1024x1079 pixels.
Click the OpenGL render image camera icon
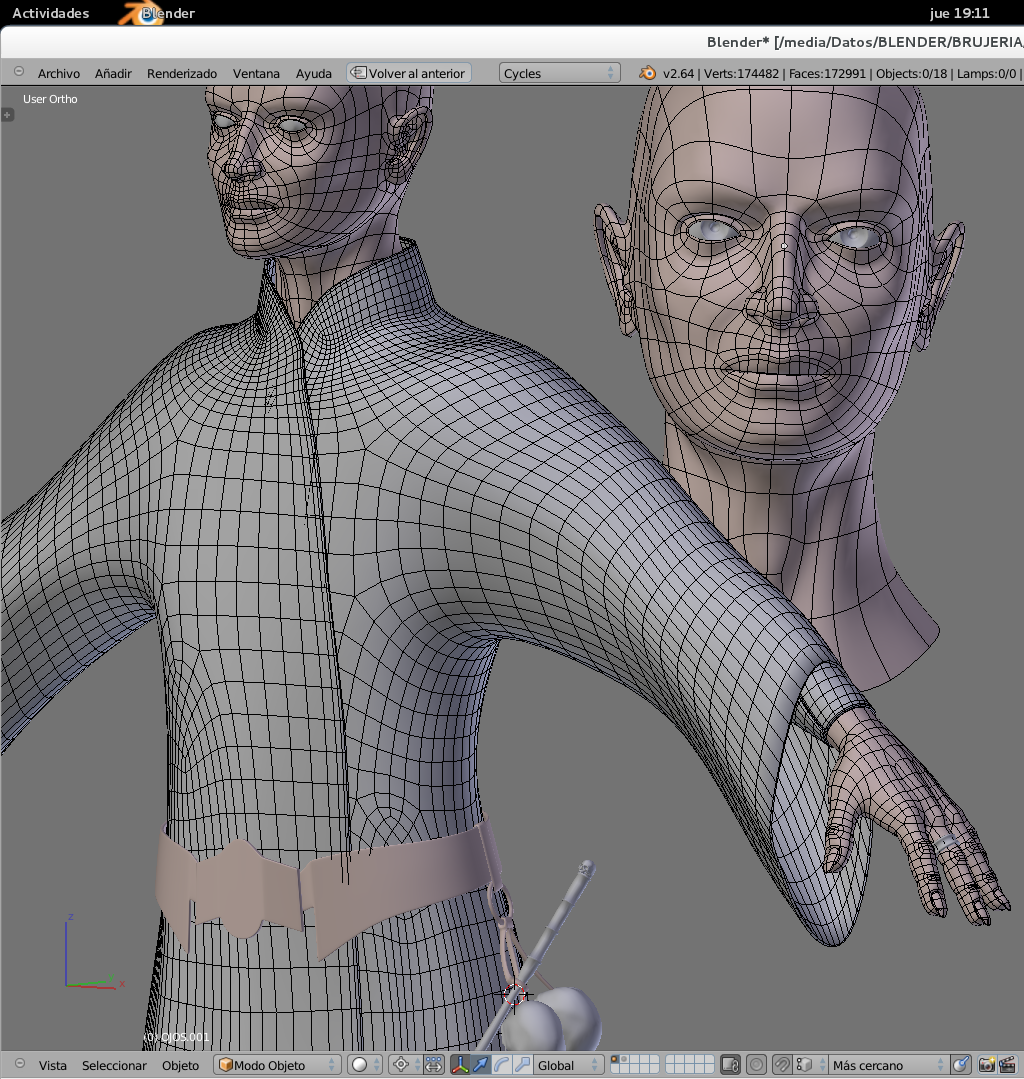pos(987,1065)
